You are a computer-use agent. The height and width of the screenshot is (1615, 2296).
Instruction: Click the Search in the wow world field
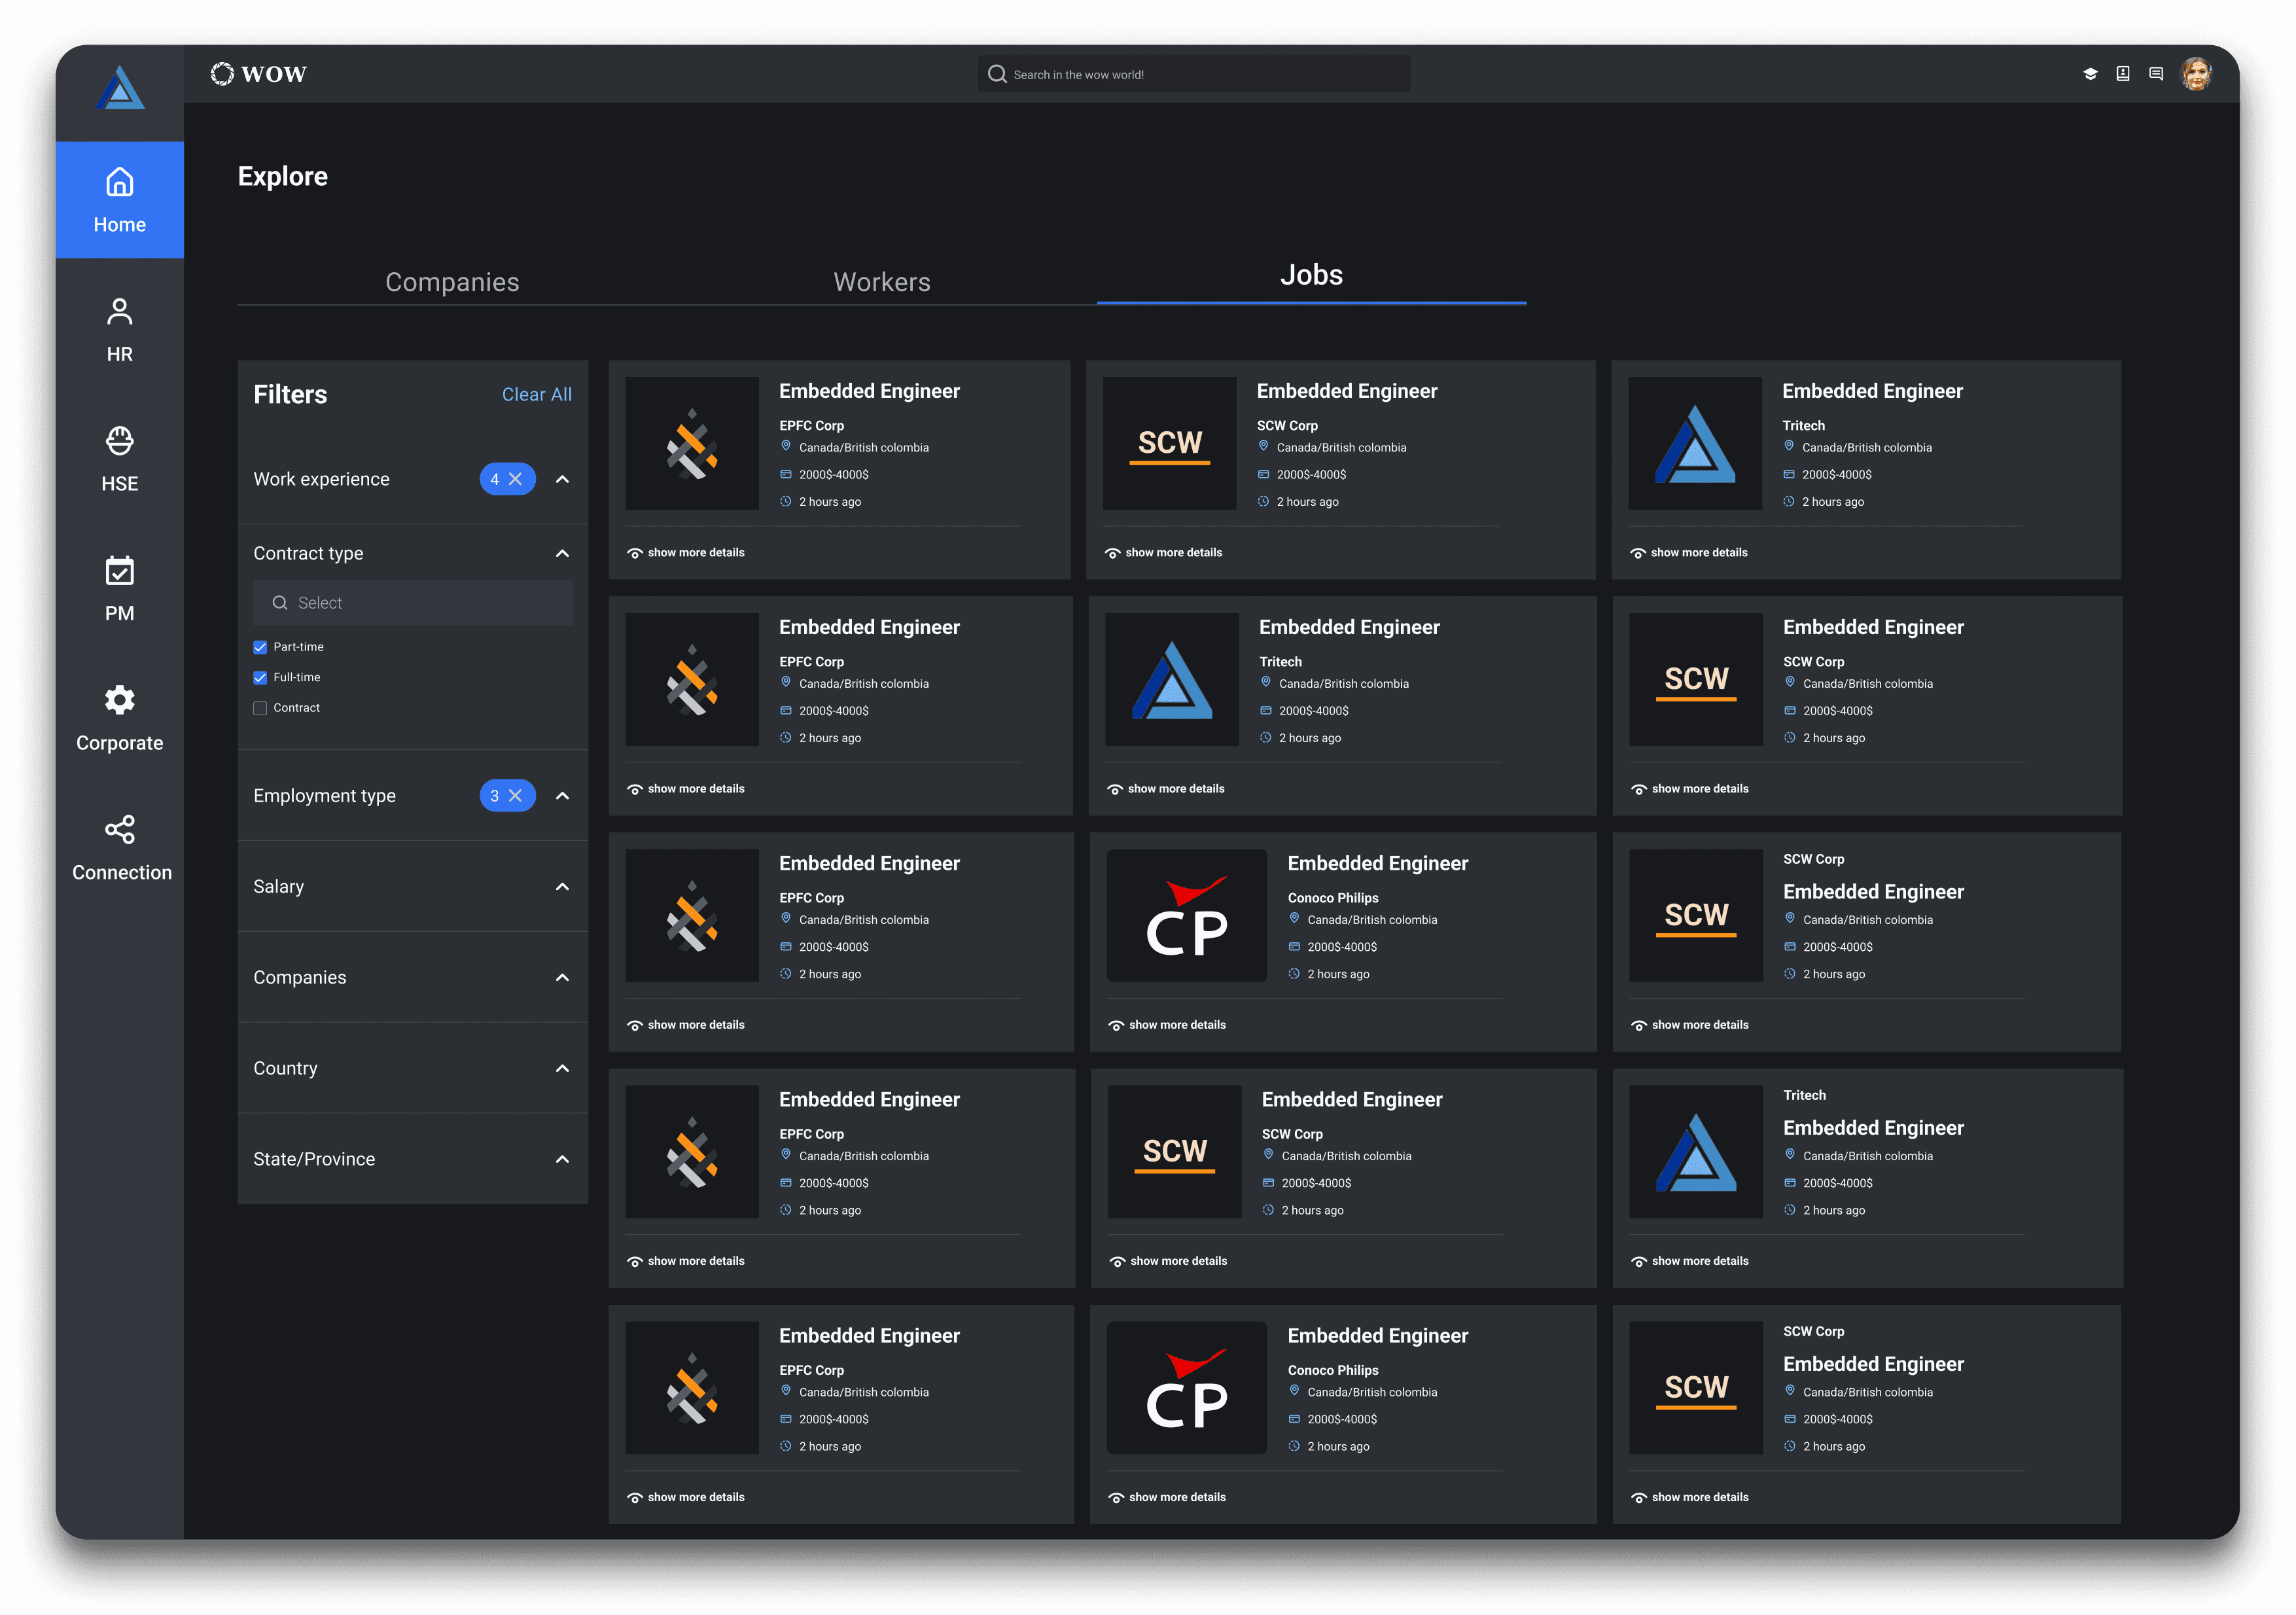coord(1194,74)
